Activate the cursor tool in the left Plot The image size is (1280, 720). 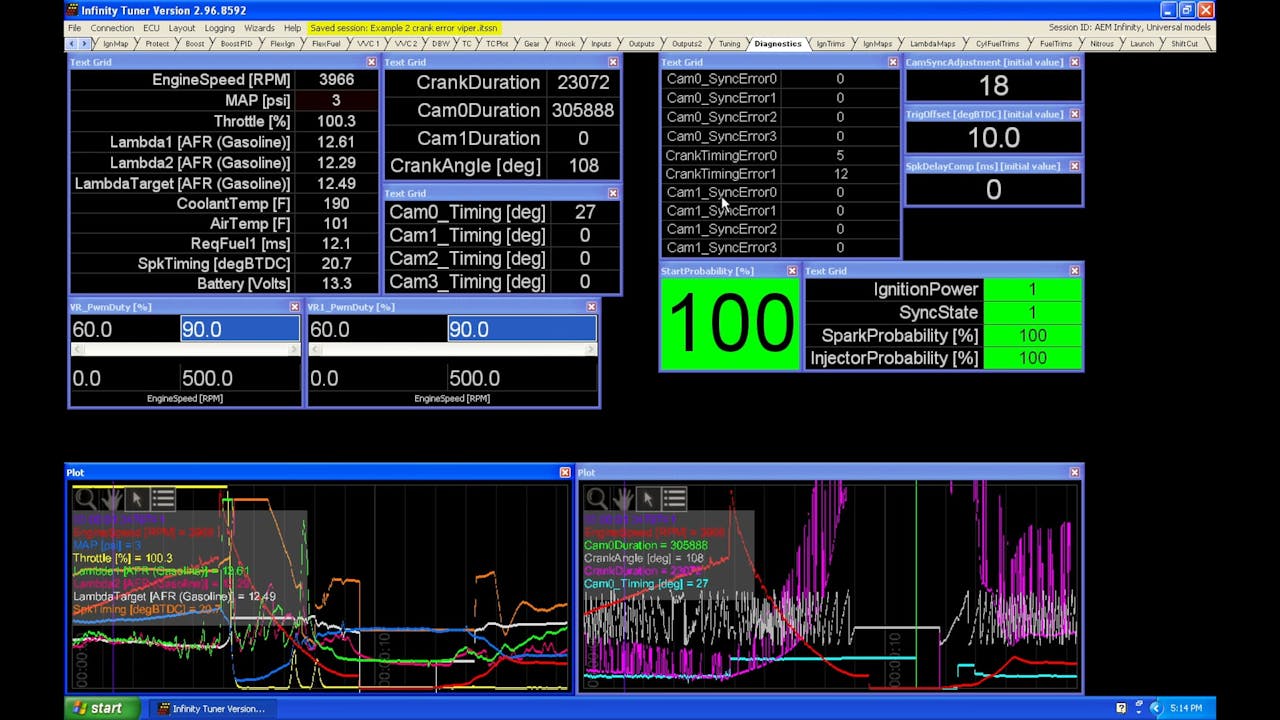coord(136,499)
